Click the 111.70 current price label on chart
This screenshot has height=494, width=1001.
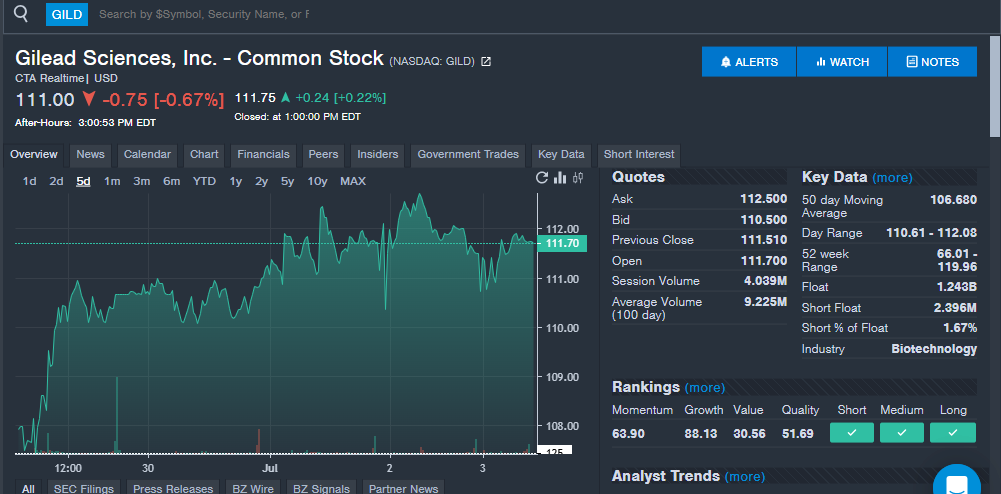[562, 243]
